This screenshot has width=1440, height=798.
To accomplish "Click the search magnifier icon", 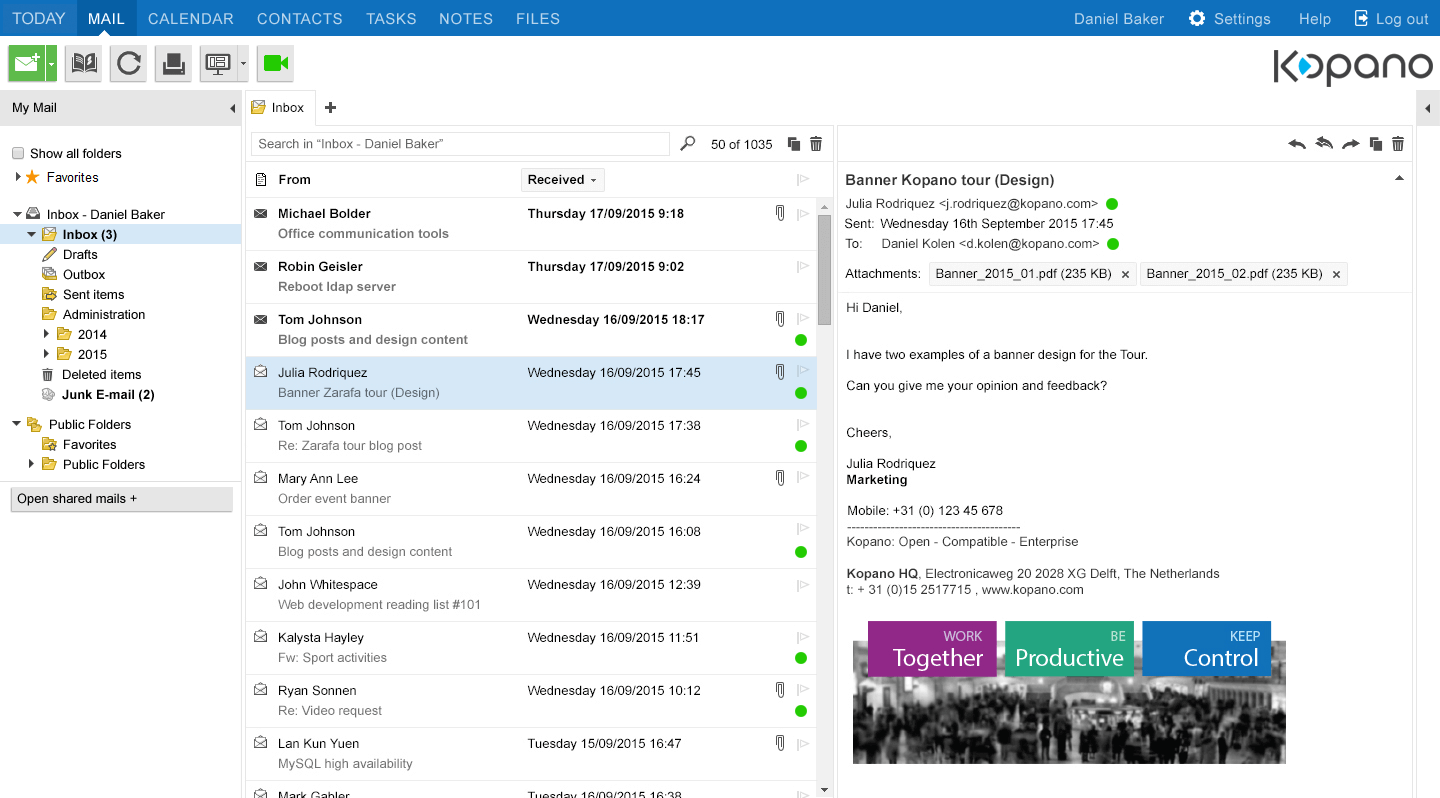I will tap(687, 144).
